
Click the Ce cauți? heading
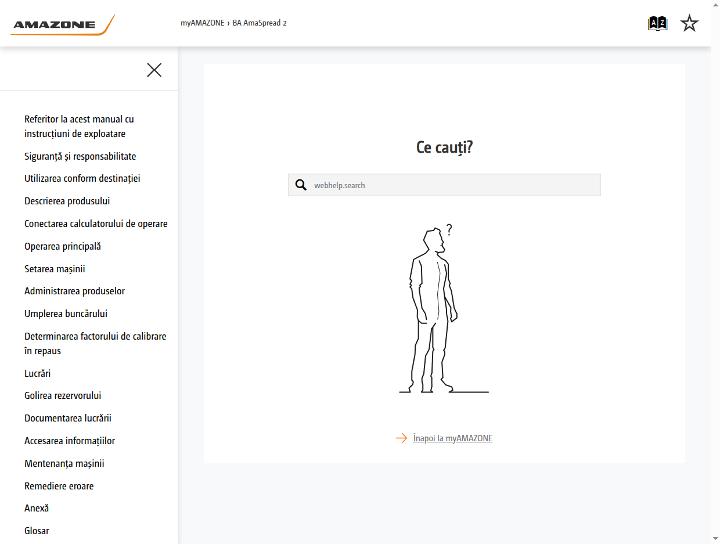(x=444, y=147)
